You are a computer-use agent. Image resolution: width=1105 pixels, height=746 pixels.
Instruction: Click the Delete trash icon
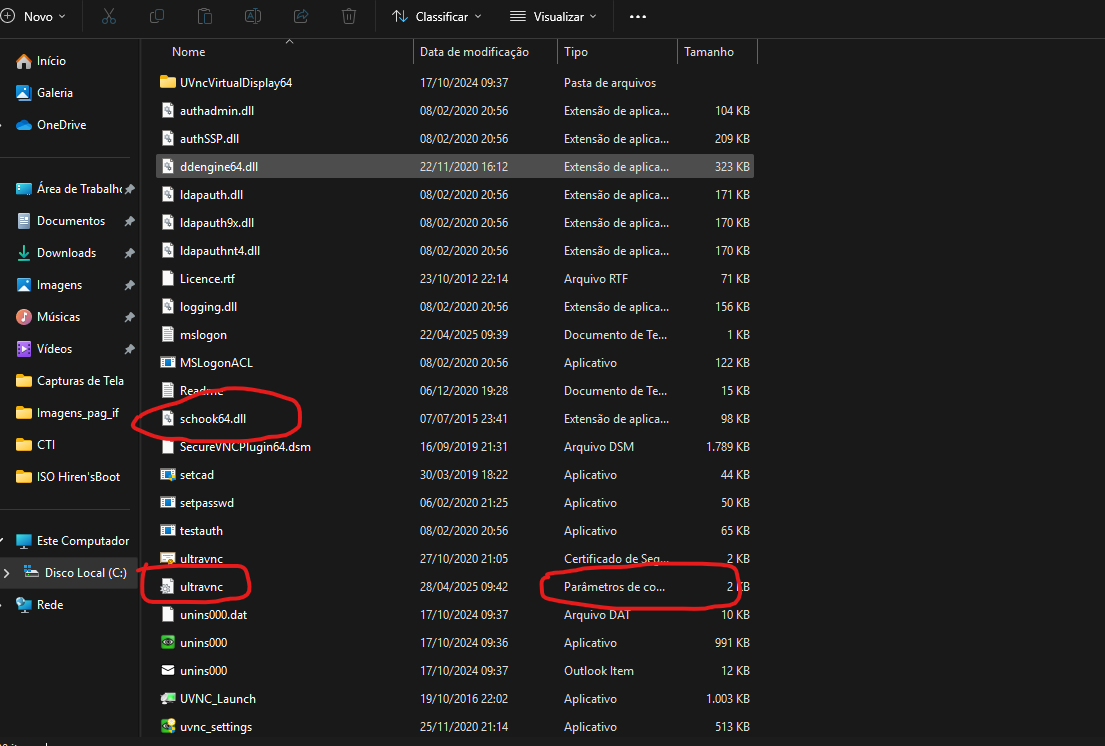pyautogui.click(x=349, y=16)
